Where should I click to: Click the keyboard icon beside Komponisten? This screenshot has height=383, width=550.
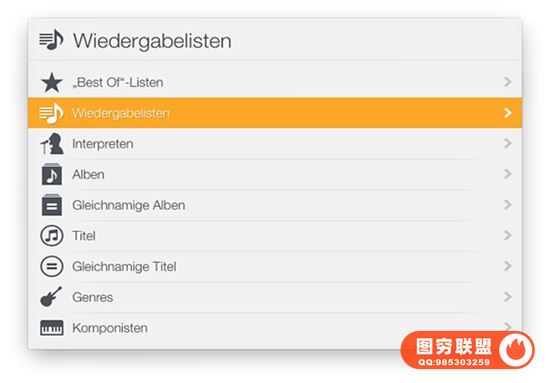(52, 328)
